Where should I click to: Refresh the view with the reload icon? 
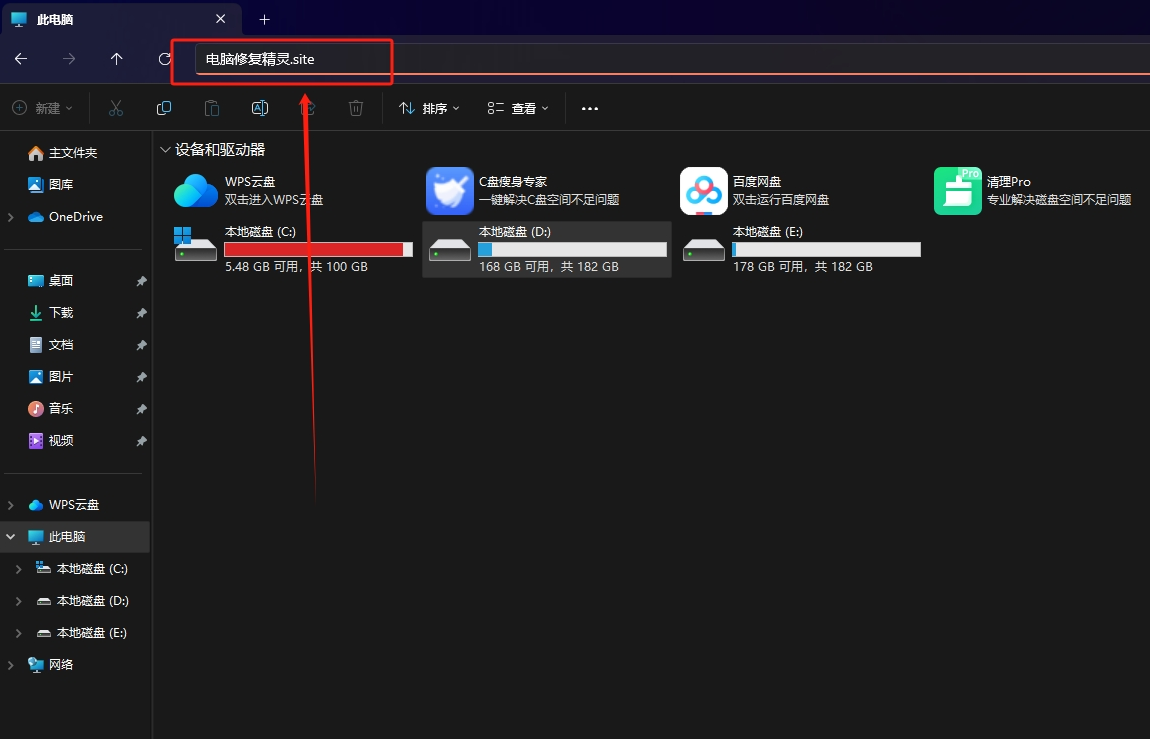[164, 59]
